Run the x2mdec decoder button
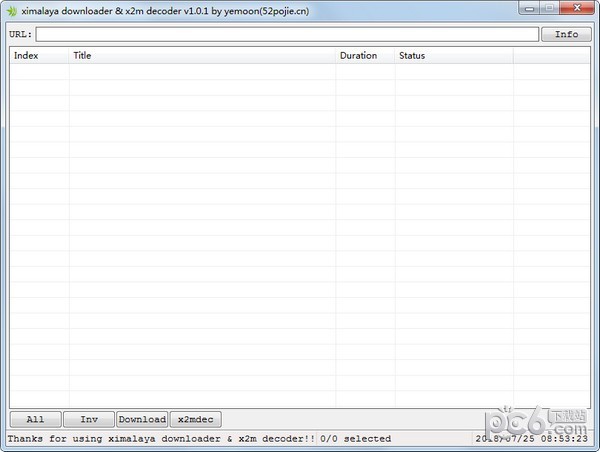This screenshot has width=600, height=452. click(x=196, y=419)
